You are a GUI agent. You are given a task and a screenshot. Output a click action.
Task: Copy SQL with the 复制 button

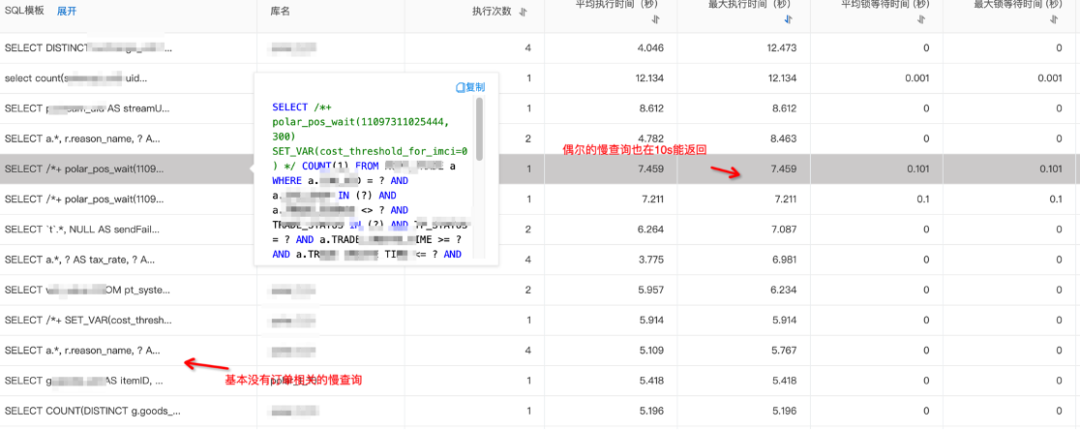(470, 88)
